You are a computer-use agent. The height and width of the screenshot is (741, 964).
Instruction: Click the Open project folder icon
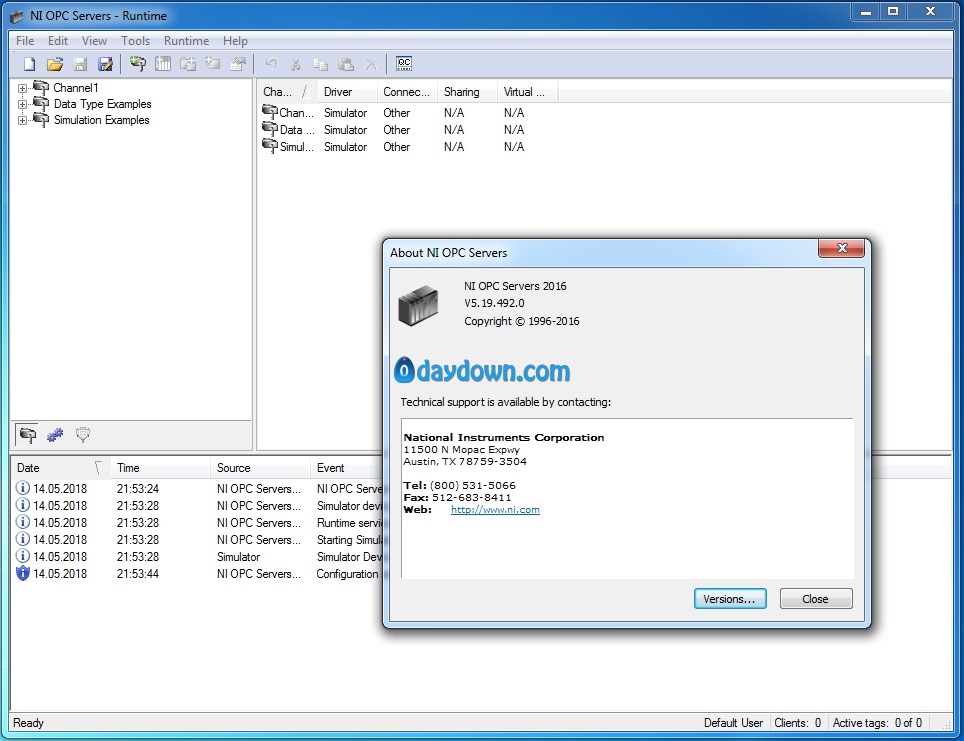55,64
